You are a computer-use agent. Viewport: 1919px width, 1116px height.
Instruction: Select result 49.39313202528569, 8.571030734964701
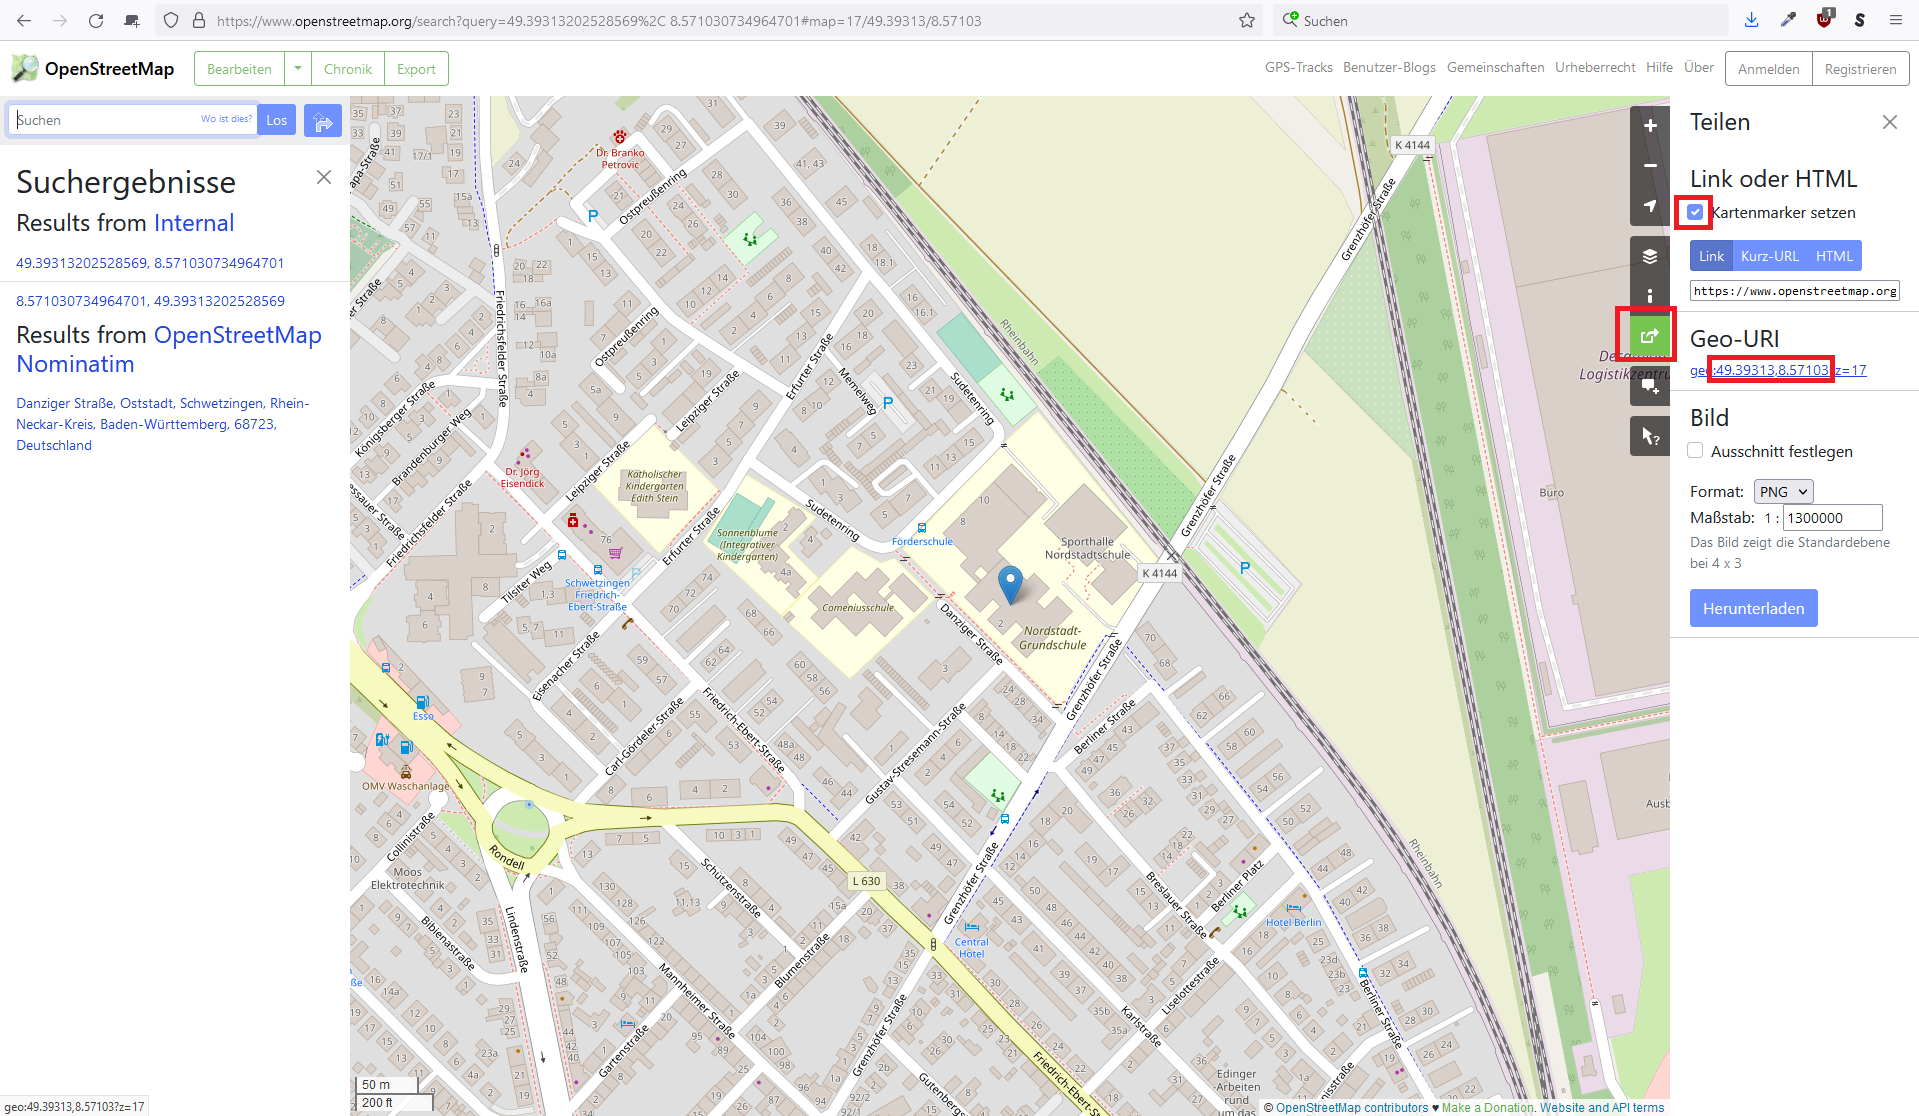pyautogui.click(x=150, y=263)
